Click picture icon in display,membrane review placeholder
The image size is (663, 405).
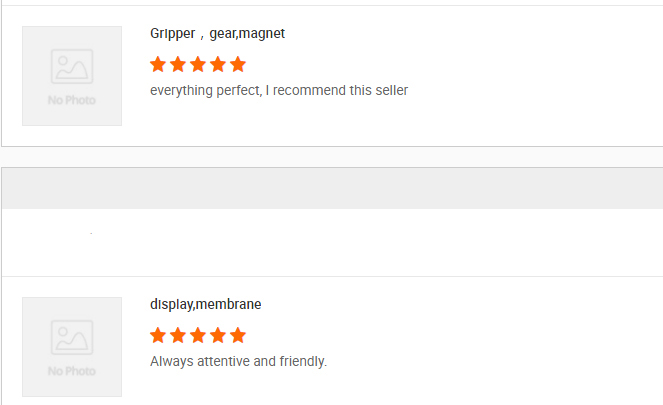tap(72, 337)
